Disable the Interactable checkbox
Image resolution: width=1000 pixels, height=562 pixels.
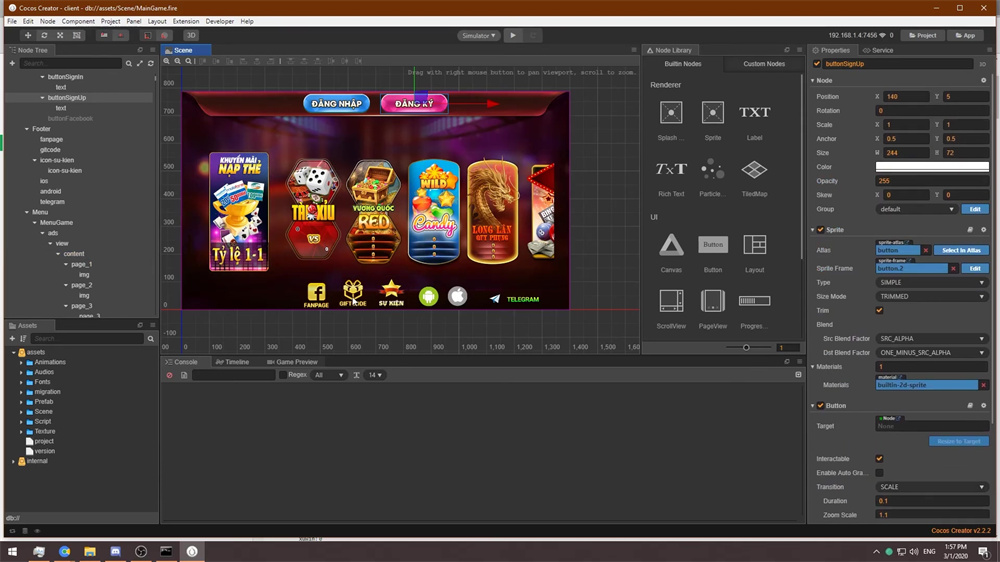pos(879,459)
